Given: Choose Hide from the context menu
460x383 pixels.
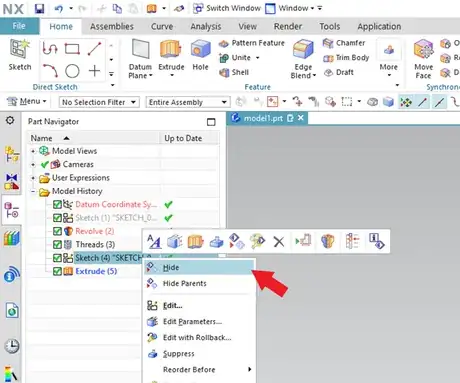Looking at the screenshot, I should (200, 267).
